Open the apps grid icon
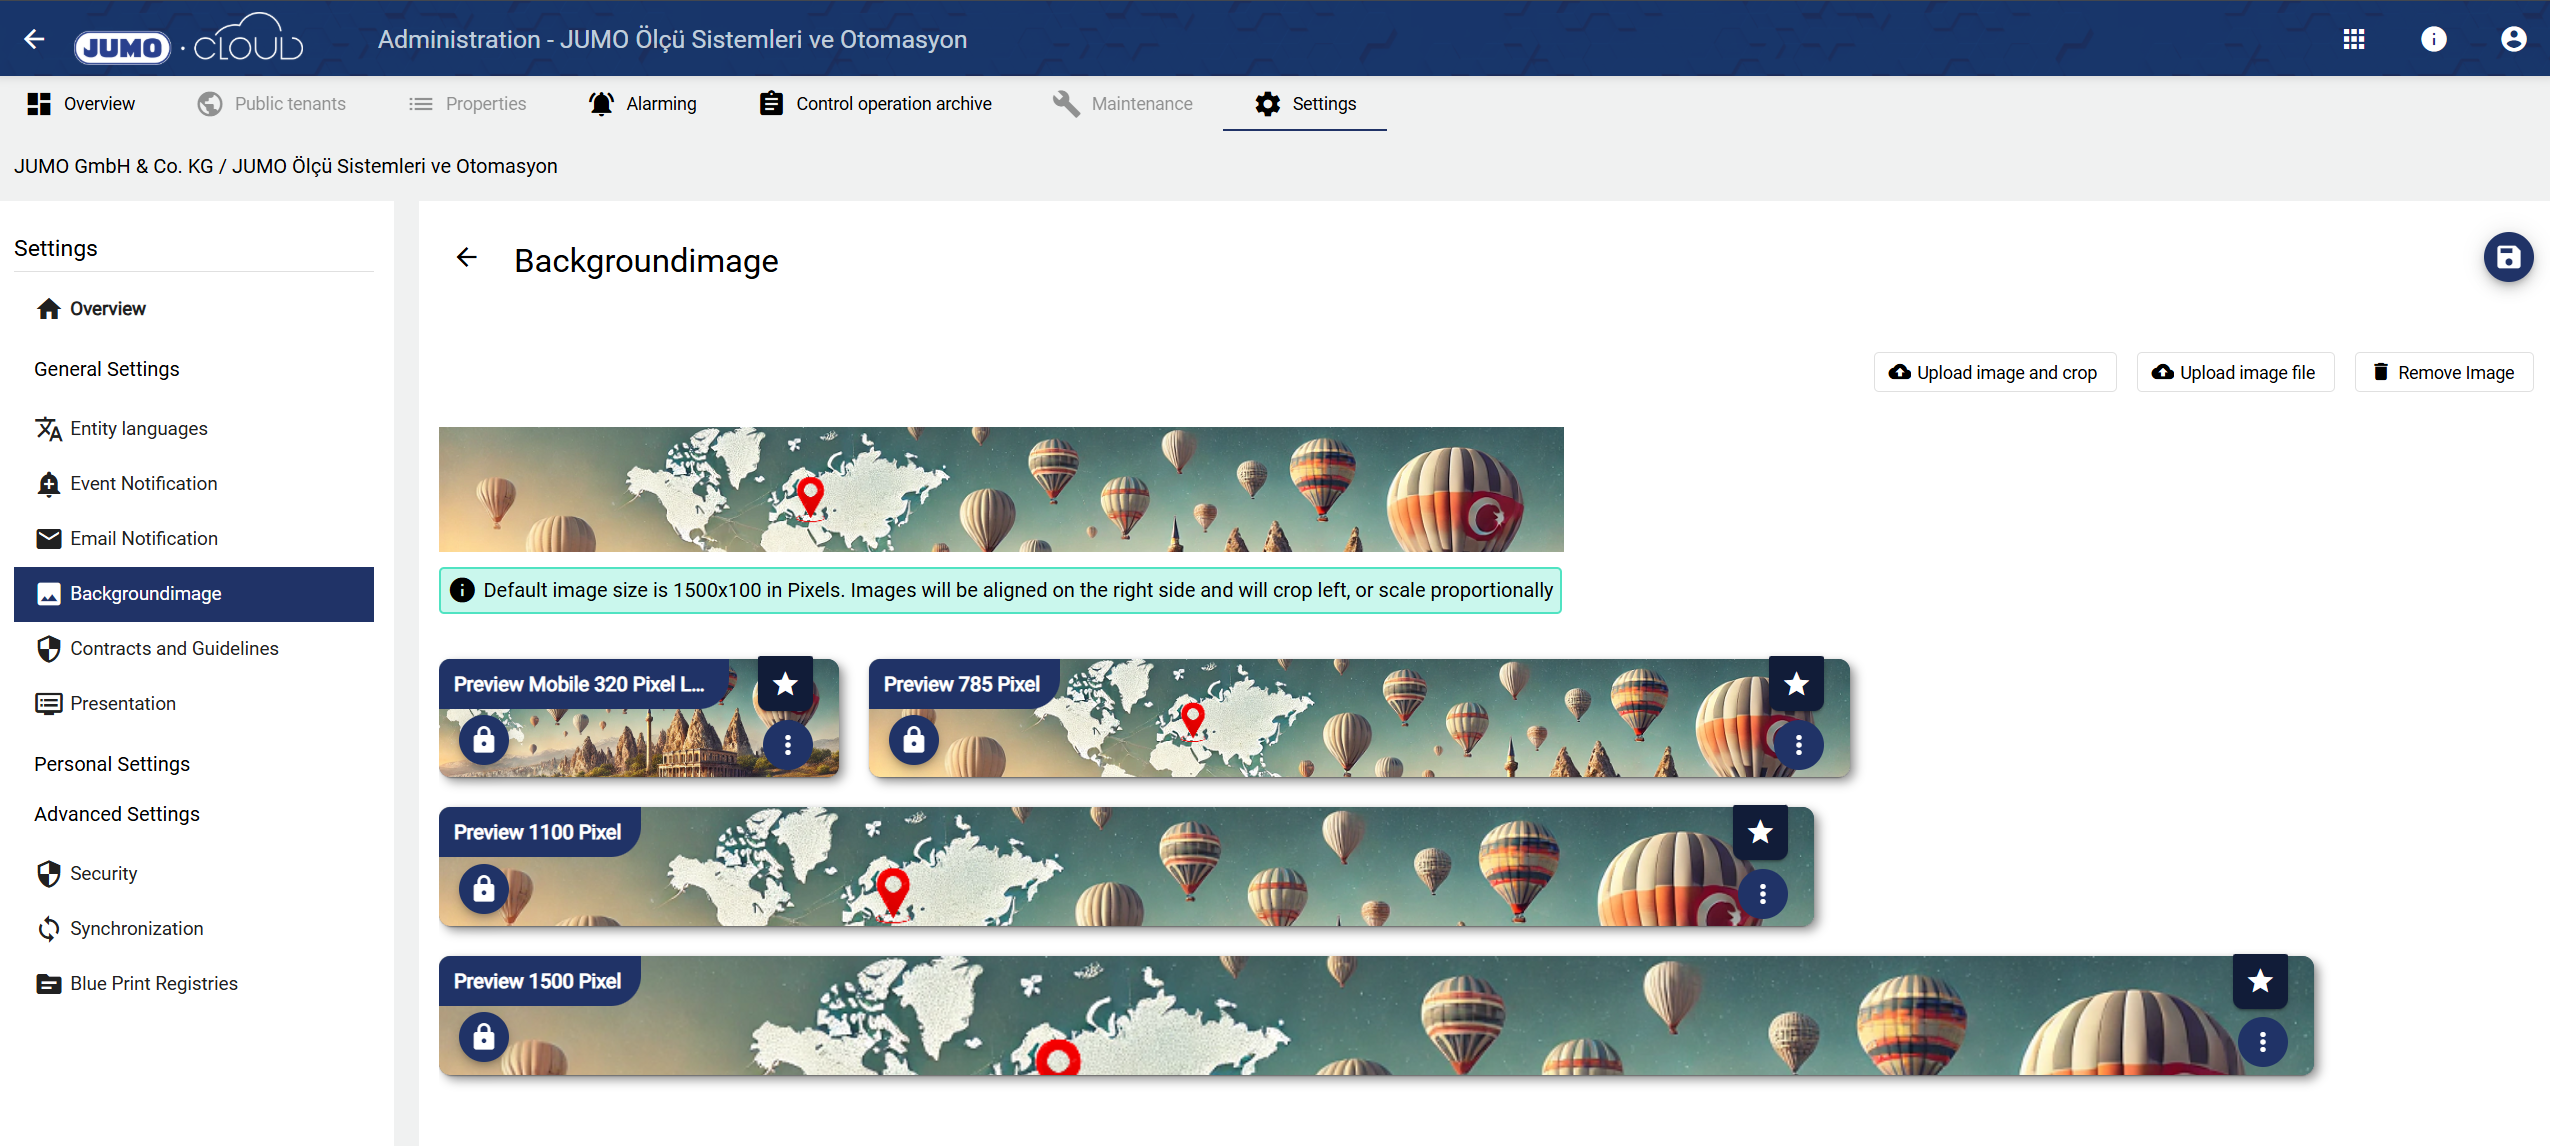Image resolution: width=2550 pixels, height=1146 pixels. coord(2353,39)
